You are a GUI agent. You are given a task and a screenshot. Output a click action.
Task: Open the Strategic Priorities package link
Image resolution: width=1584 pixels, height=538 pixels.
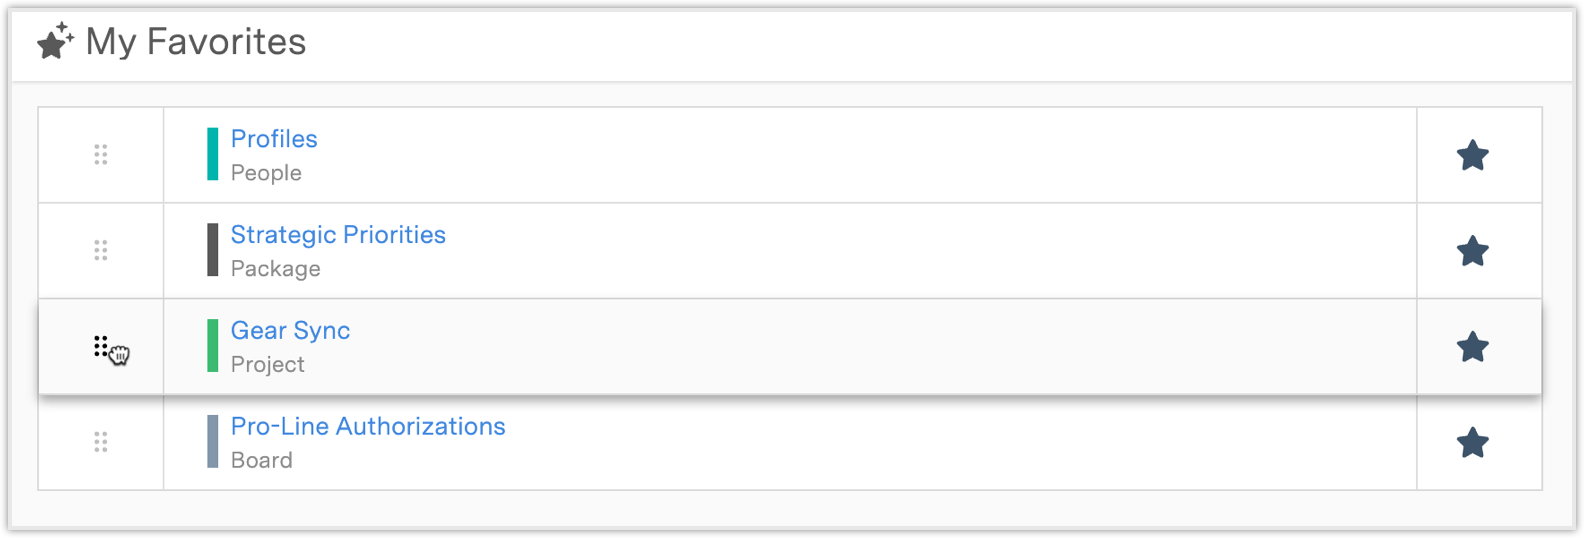pyautogui.click(x=338, y=235)
